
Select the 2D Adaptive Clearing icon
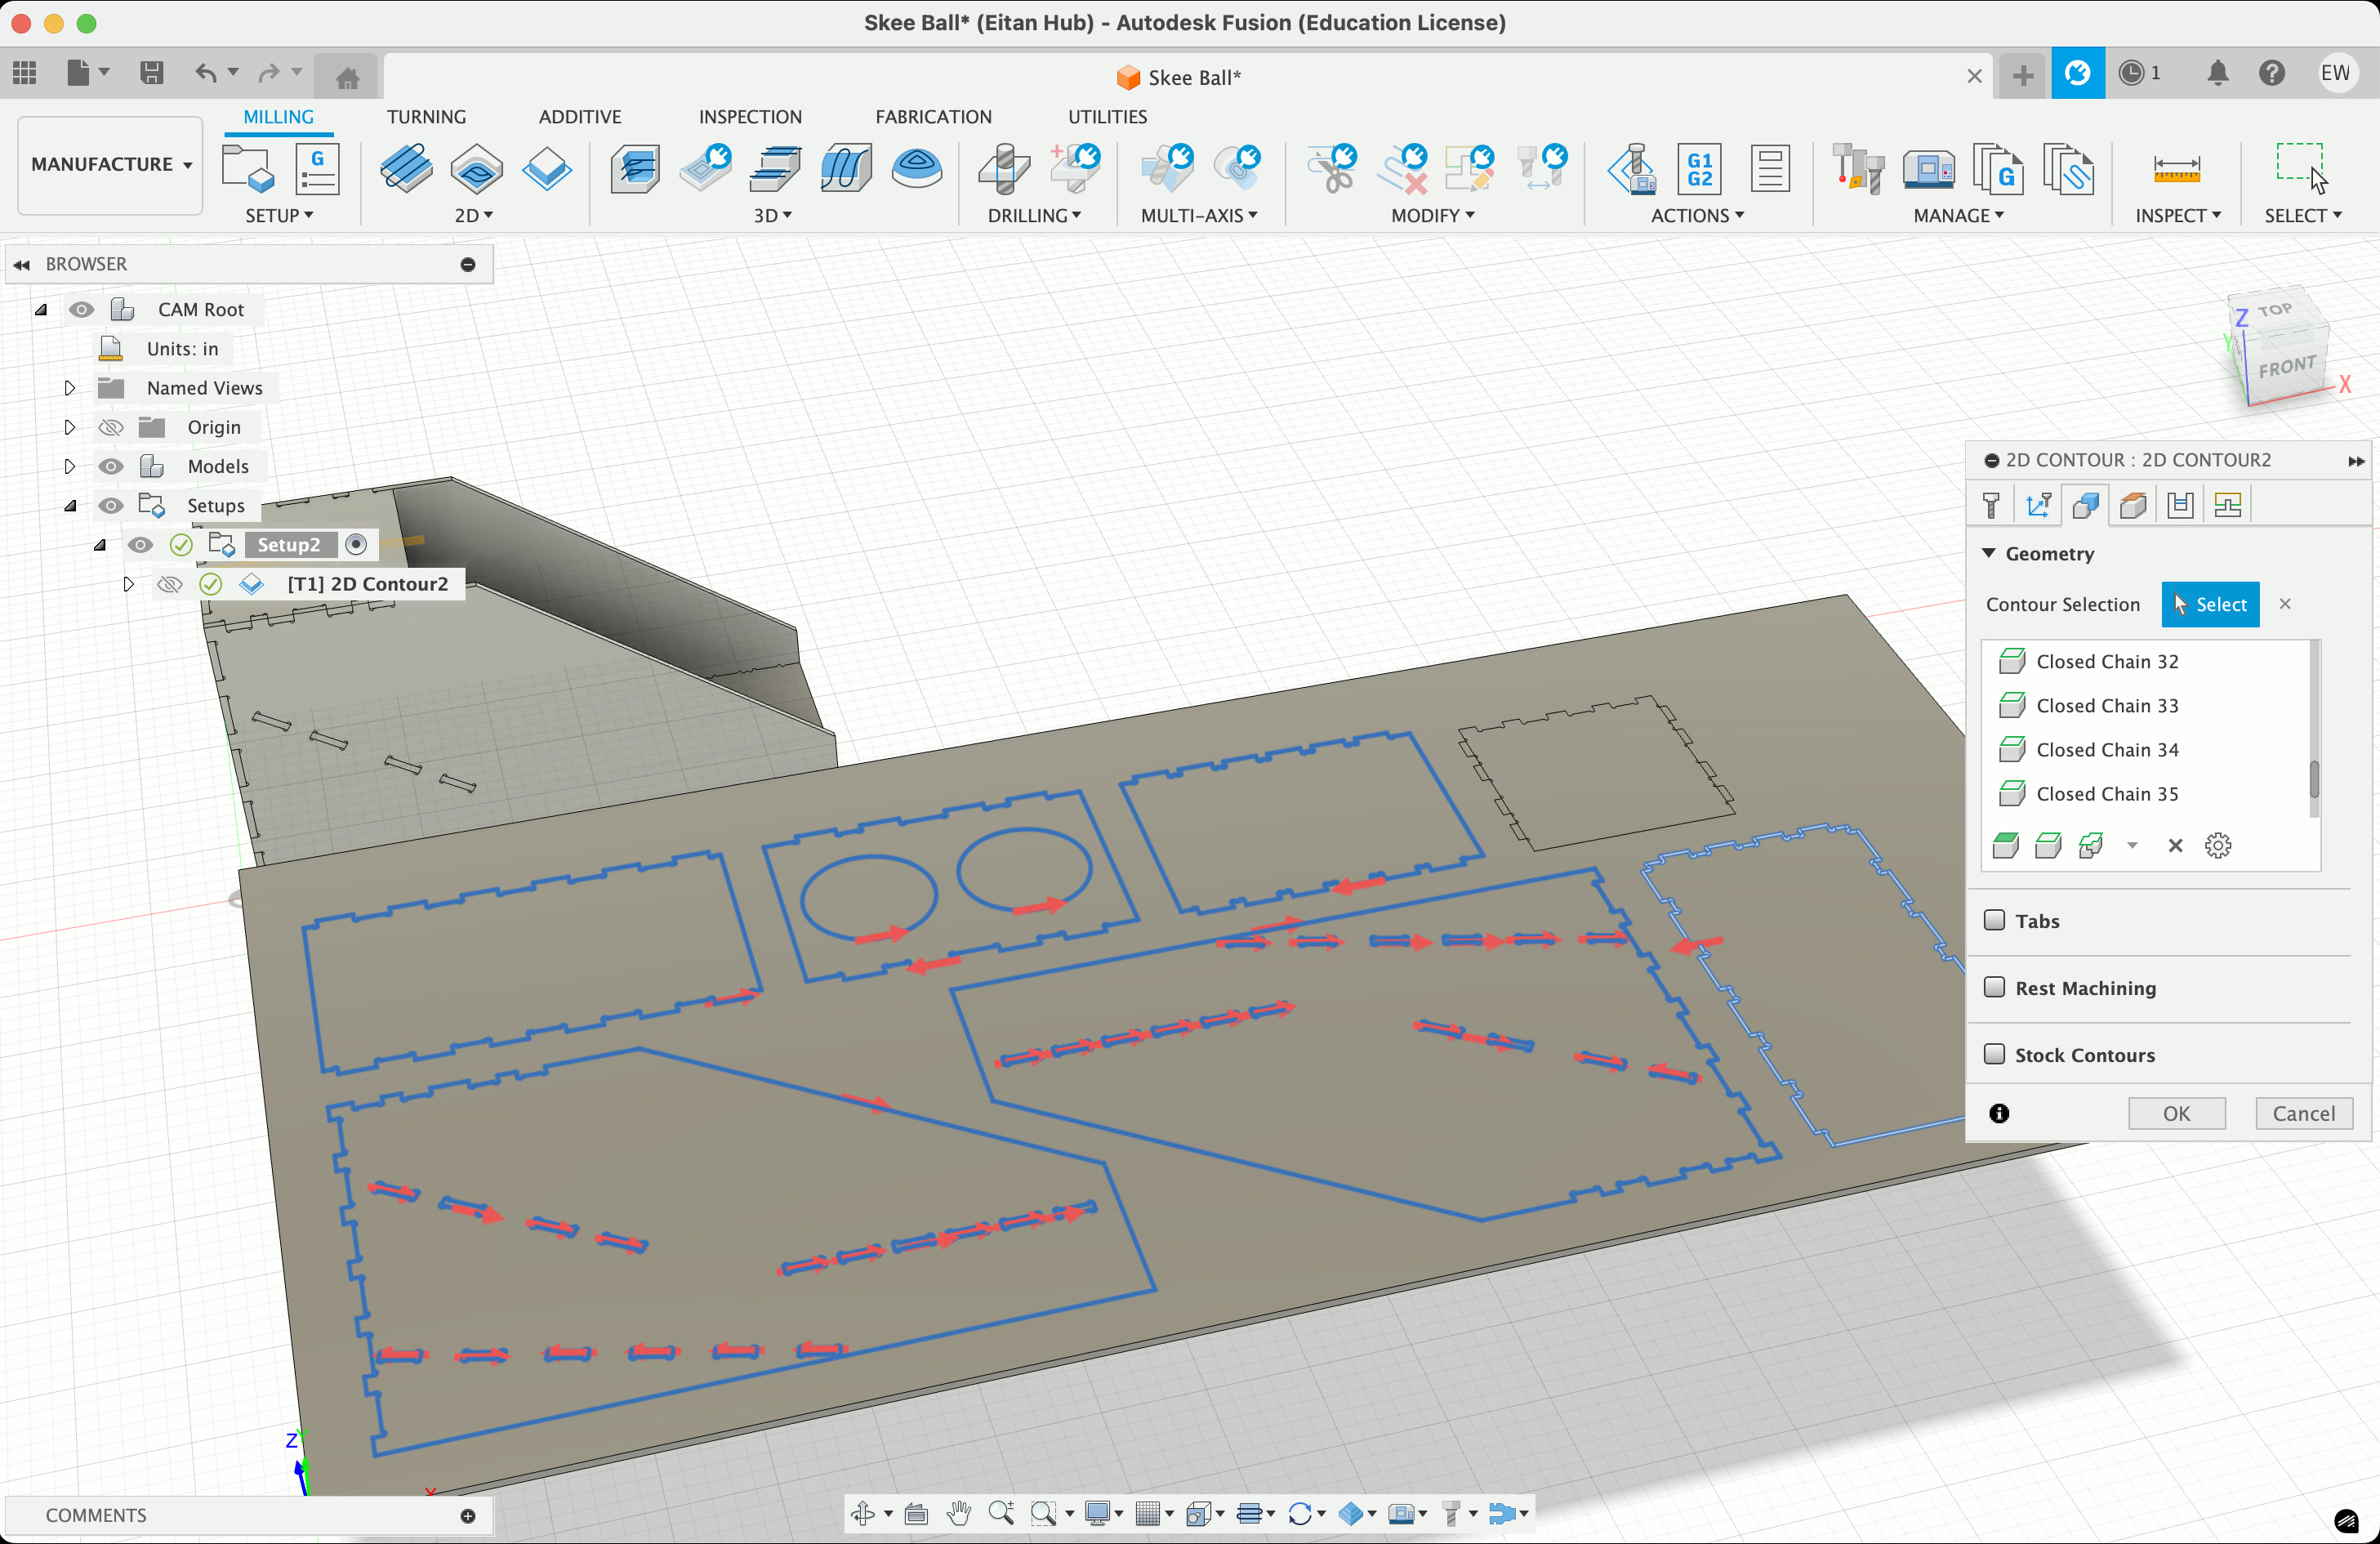[x=406, y=169]
